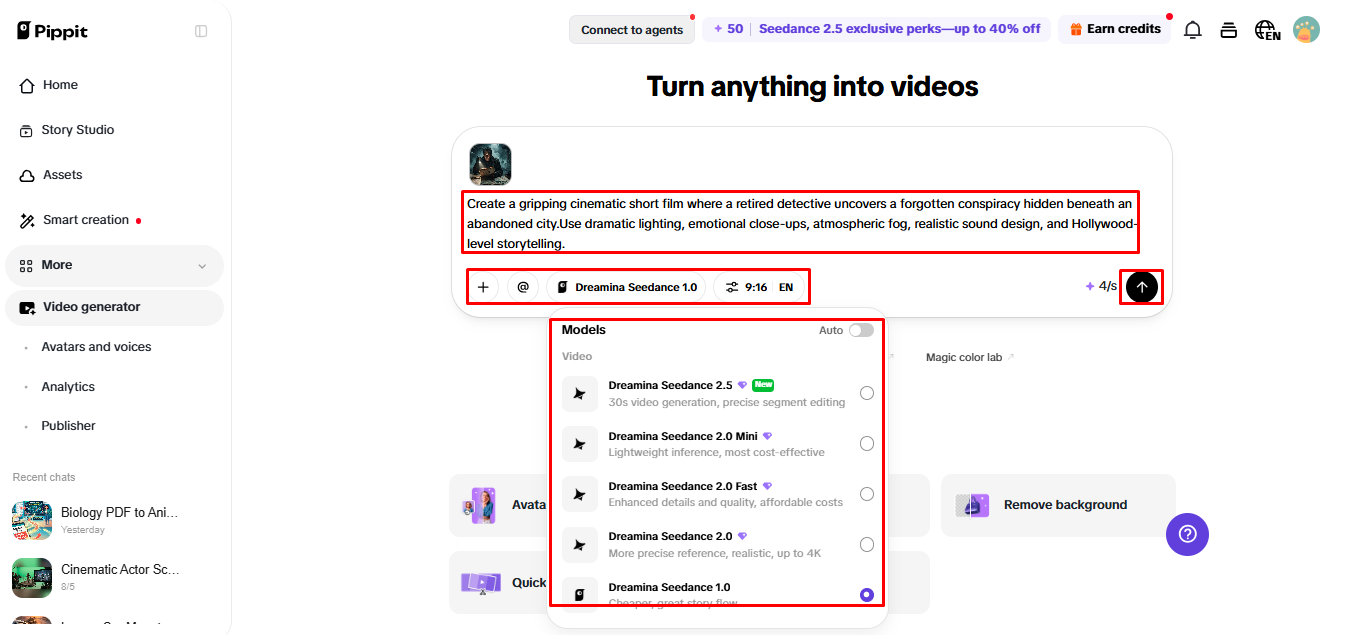Select the Dreamina Seedance 2.0 Fast radio button

pyautogui.click(x=867, y=494)
